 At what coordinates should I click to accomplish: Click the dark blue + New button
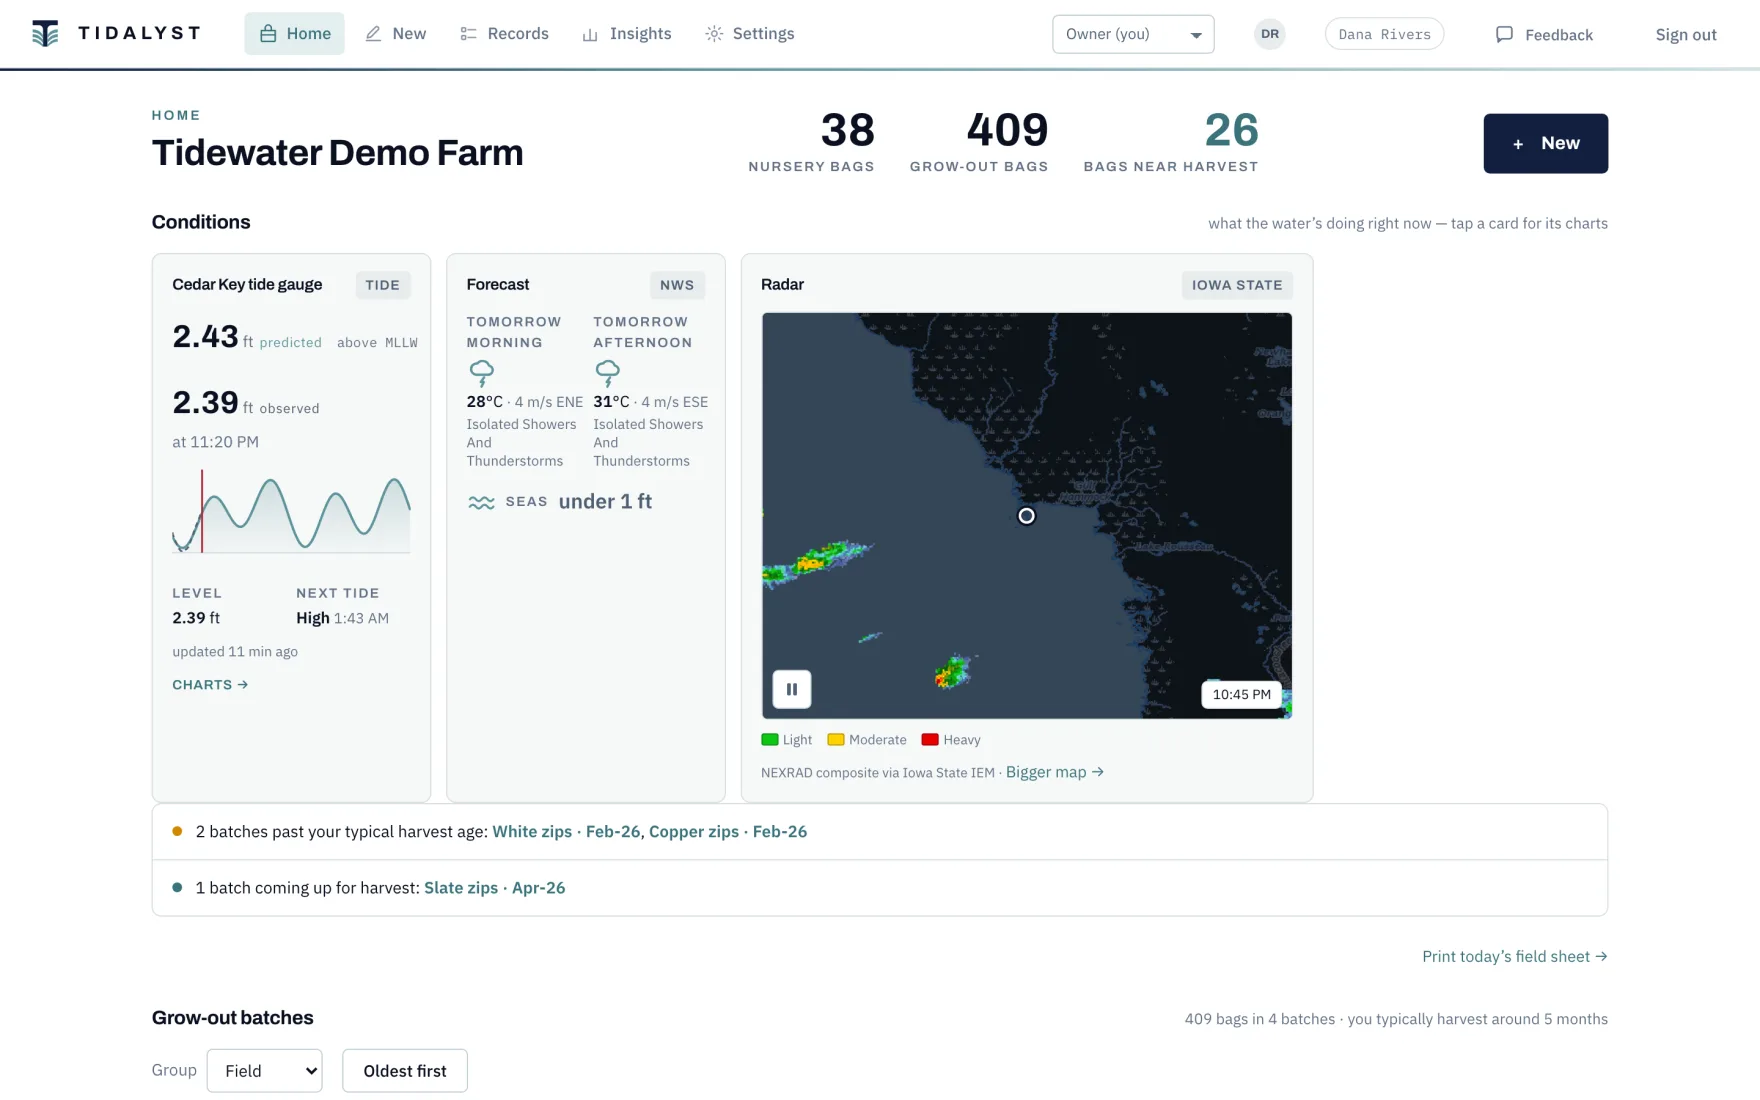coord(1545,143)
